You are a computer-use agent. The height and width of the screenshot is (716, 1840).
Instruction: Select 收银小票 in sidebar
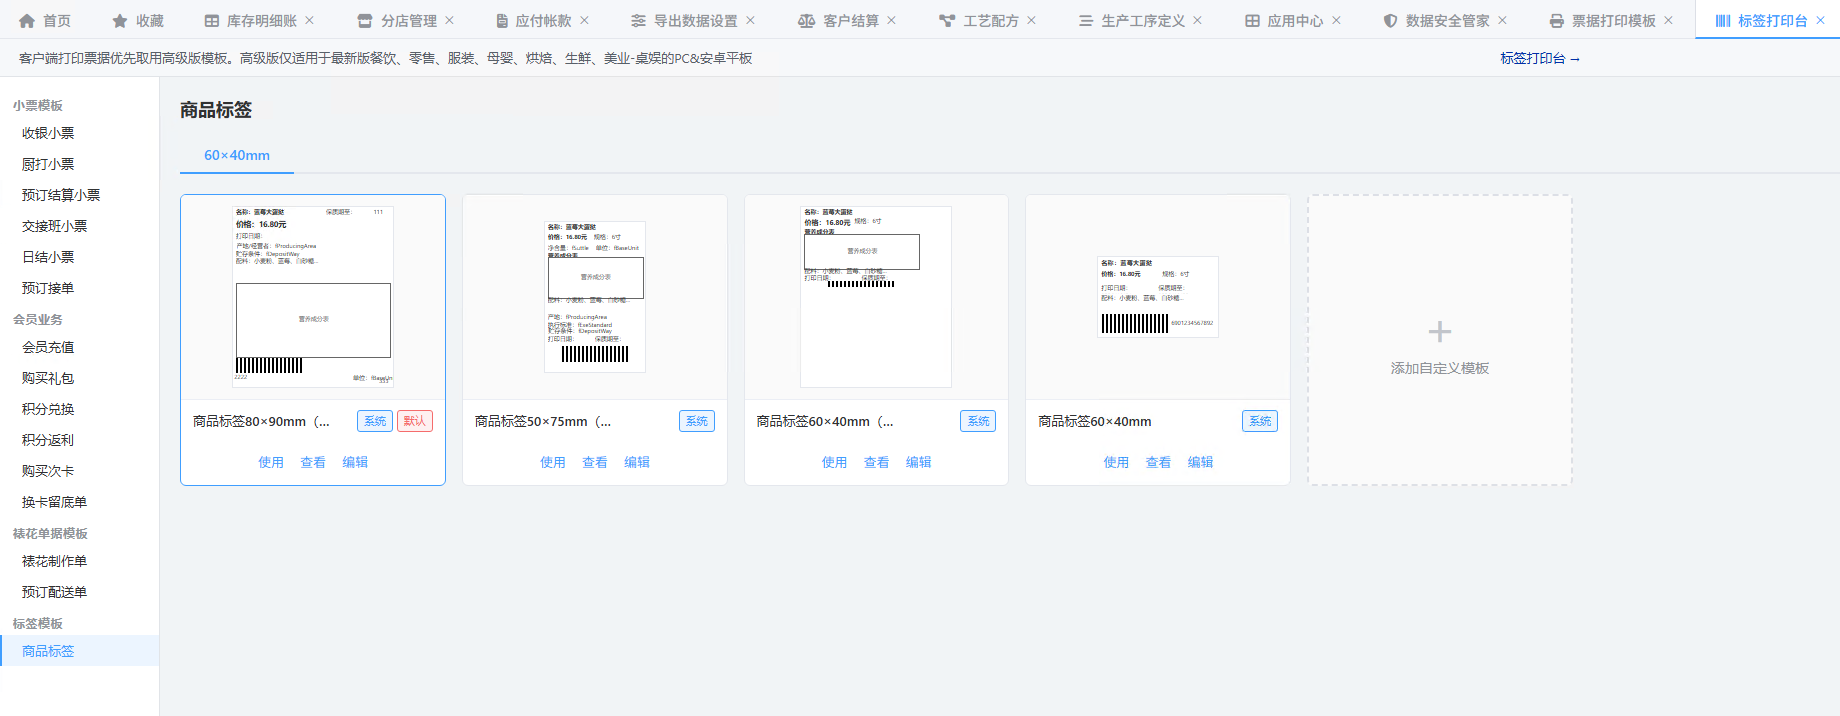pyautogui.click(x=48, y=133)
